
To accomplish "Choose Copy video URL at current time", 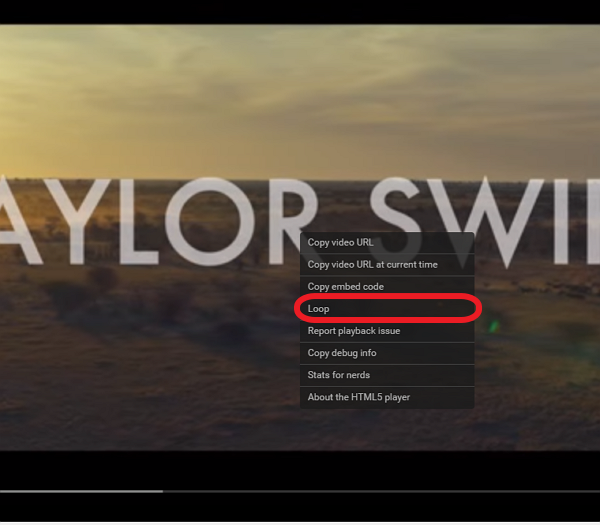I will pyautogui.click(x=387, y=265).
